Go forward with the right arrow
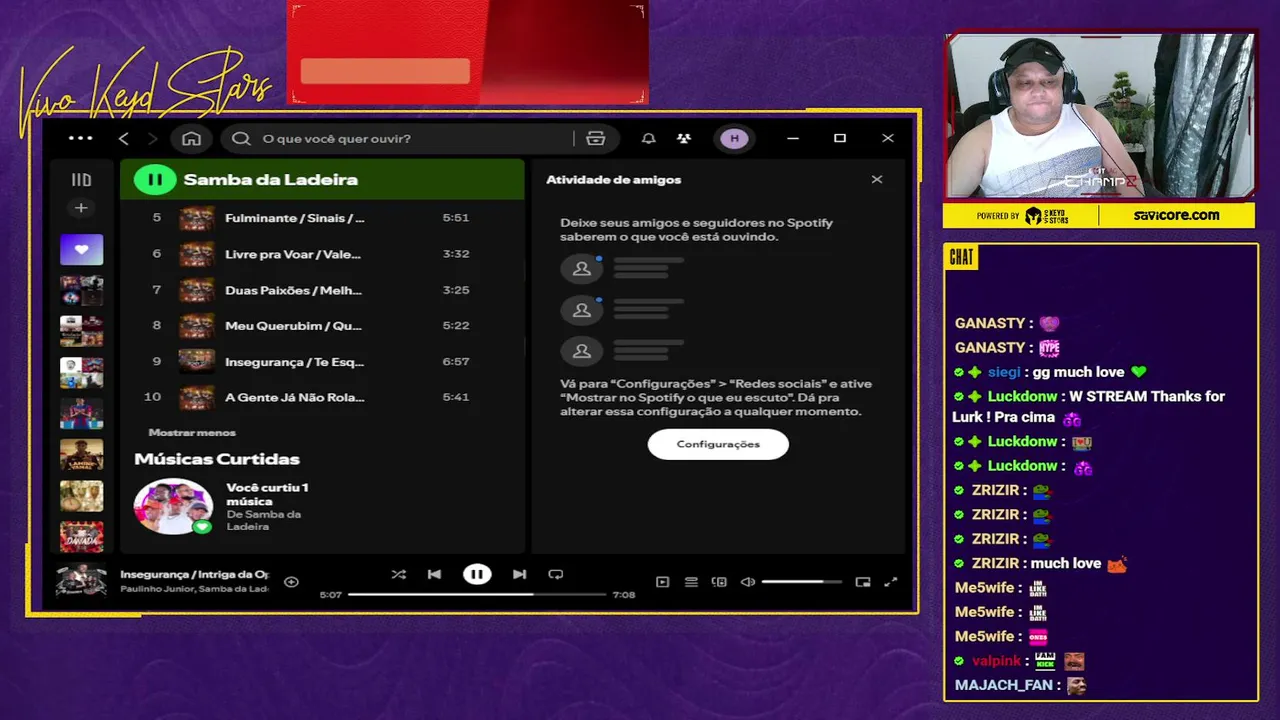 [152, 139]
